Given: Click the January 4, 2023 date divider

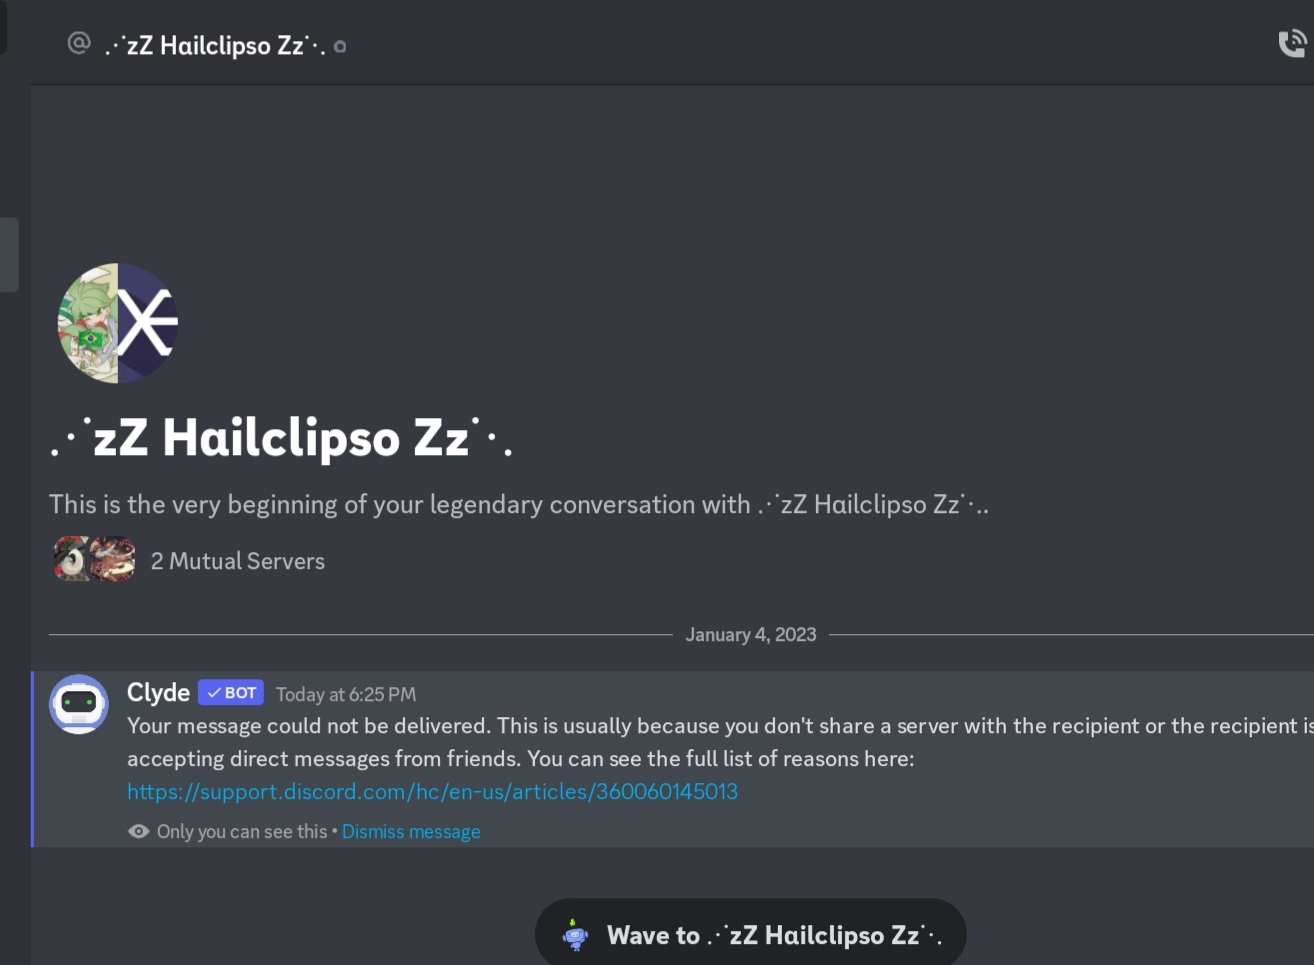Looking at the screenshot, I should (751, 634).
